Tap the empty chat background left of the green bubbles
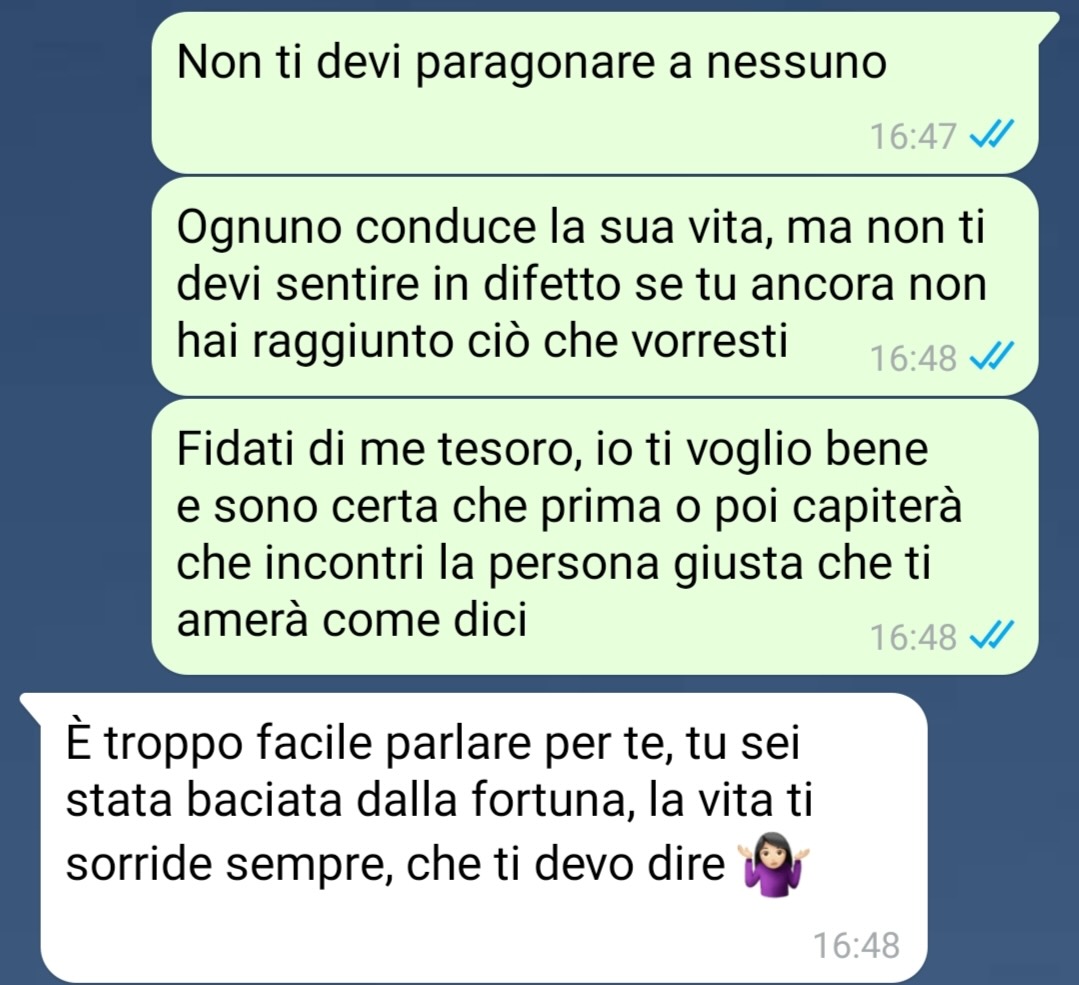The width and height of the screenshot is (1079, 985). point(76,344)
